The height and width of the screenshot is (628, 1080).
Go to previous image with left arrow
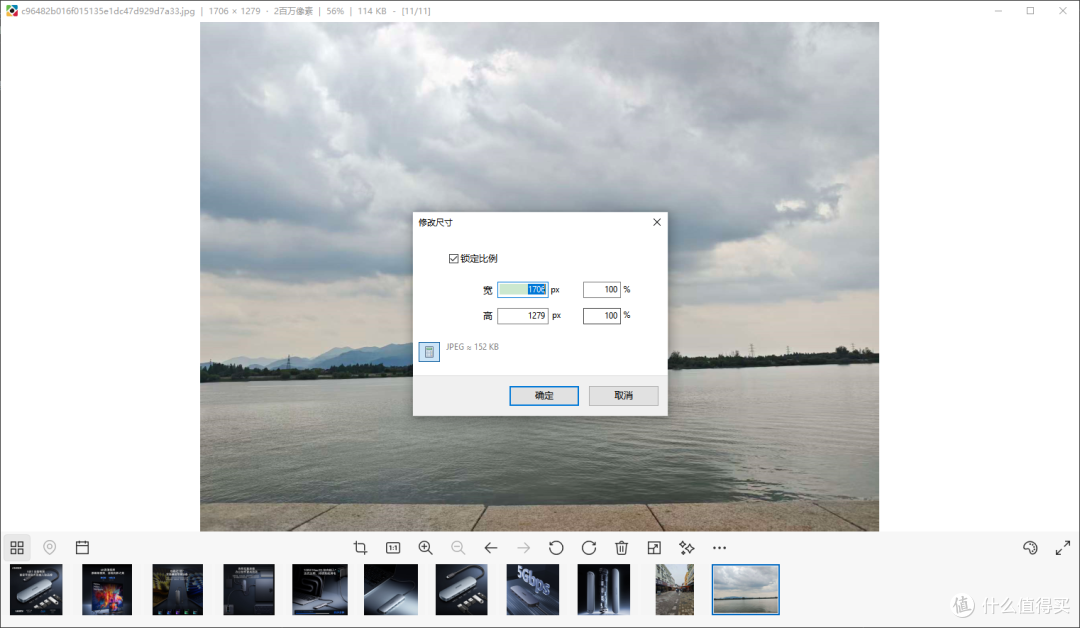click(490, 547)
